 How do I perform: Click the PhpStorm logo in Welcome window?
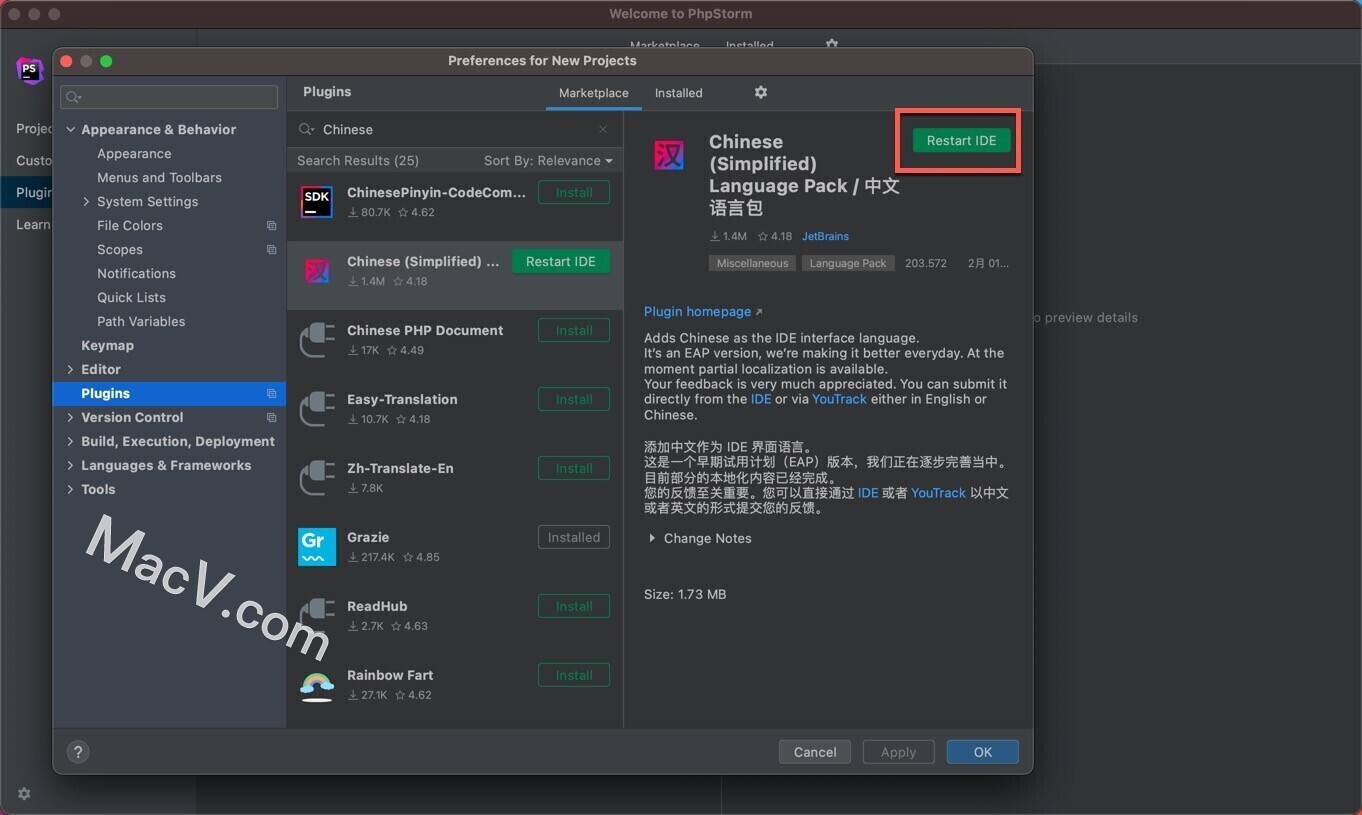(30, 70)
